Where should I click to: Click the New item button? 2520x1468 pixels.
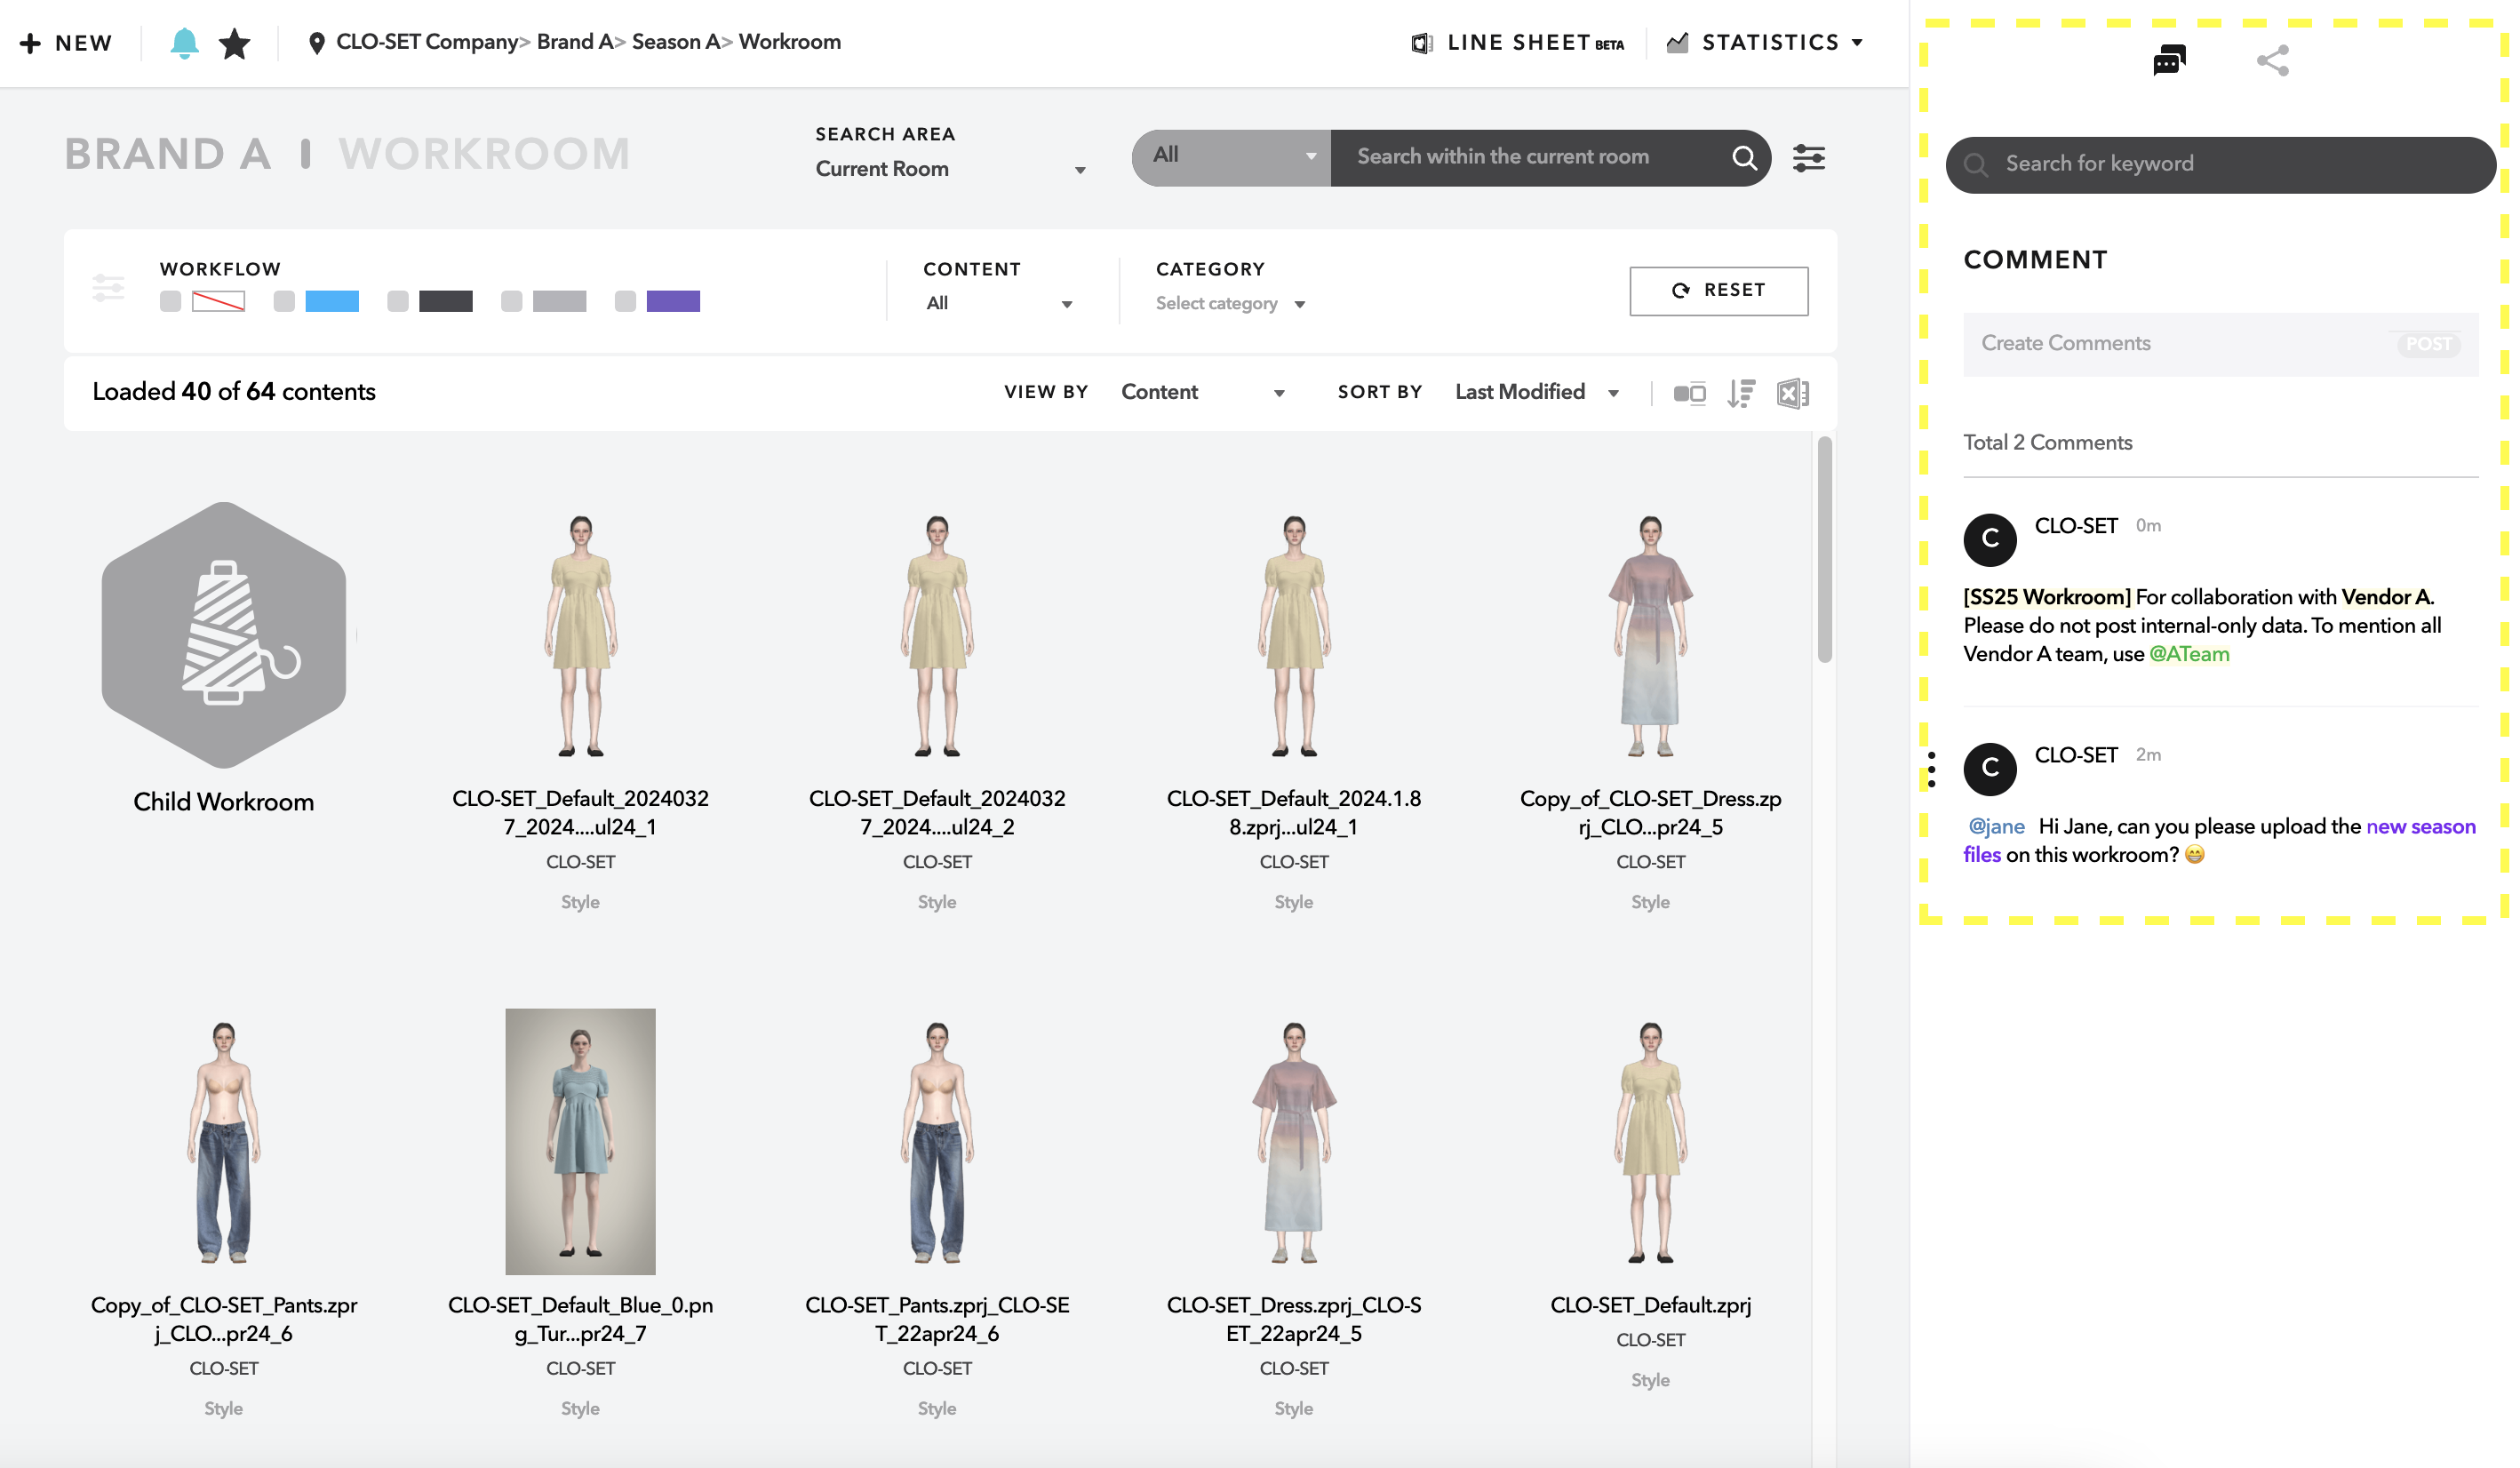[67, 42]
